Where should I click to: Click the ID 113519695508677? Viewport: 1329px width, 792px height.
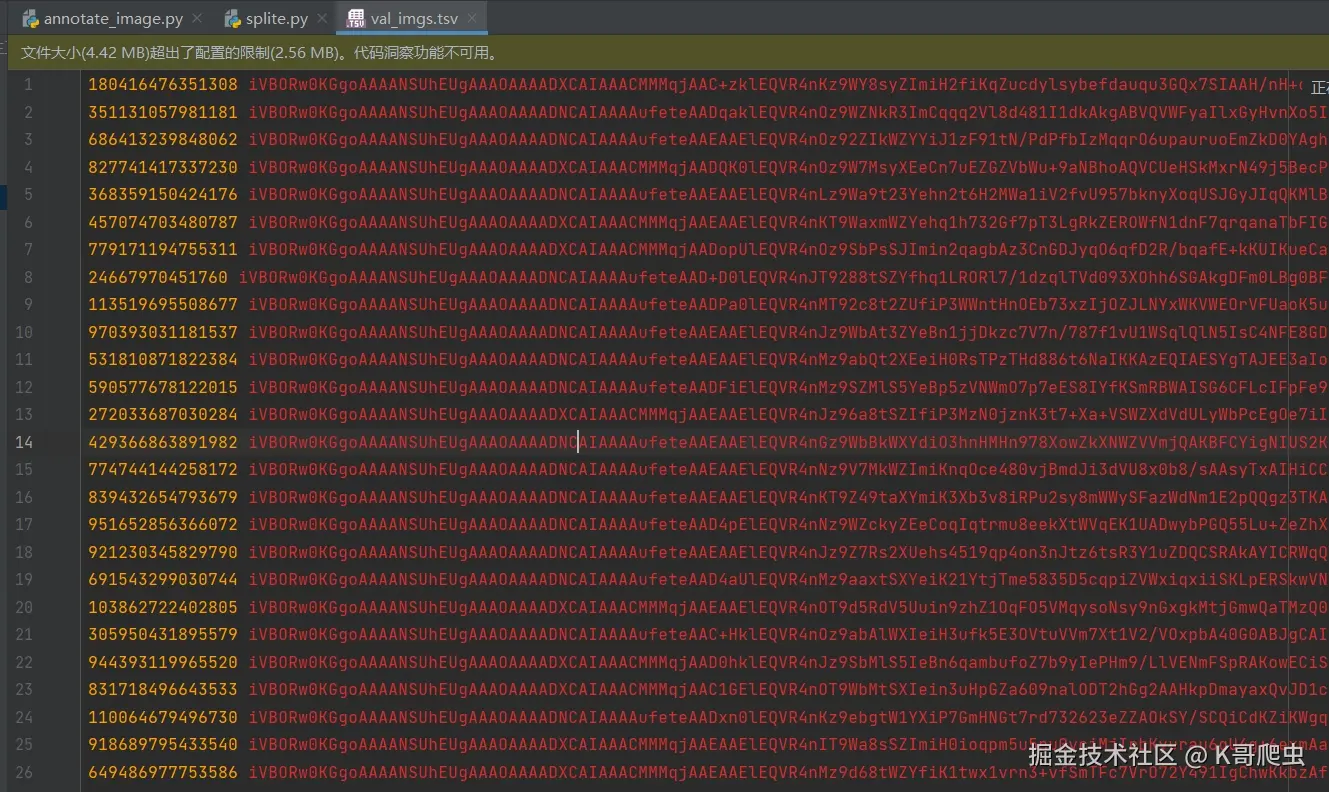click(x=163, y=305)
